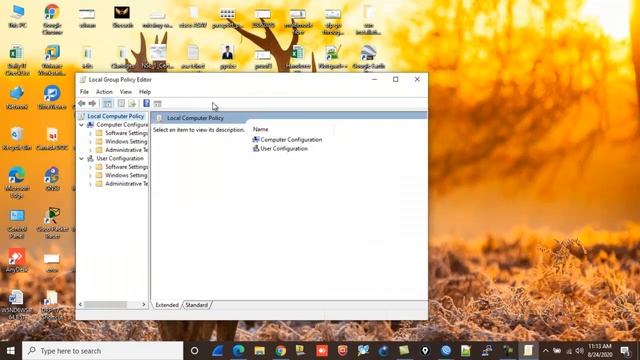This screenshot has width=640, height=360.
Task: Click the taskbar search box
Action: [x=102, y=351]
